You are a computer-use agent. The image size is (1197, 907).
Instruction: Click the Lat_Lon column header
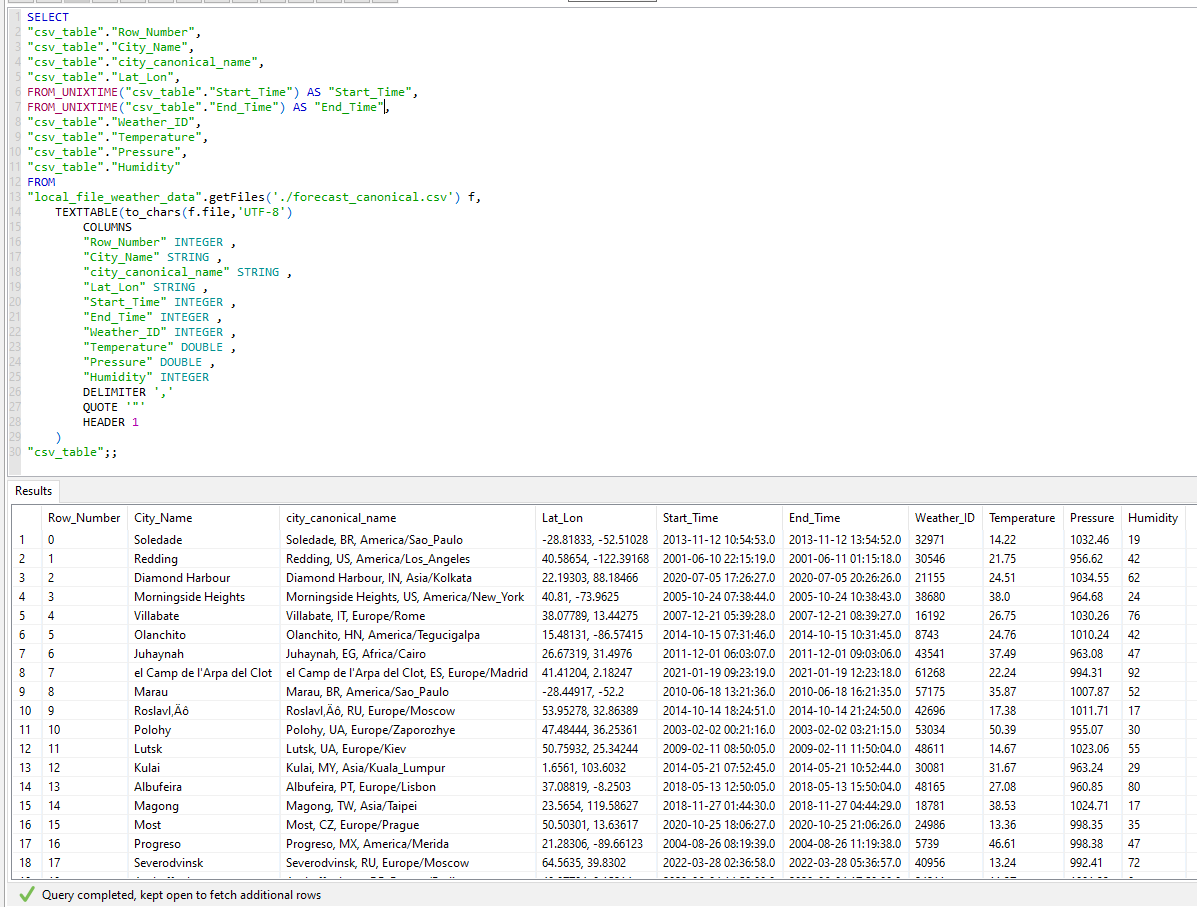coord(562,518)
